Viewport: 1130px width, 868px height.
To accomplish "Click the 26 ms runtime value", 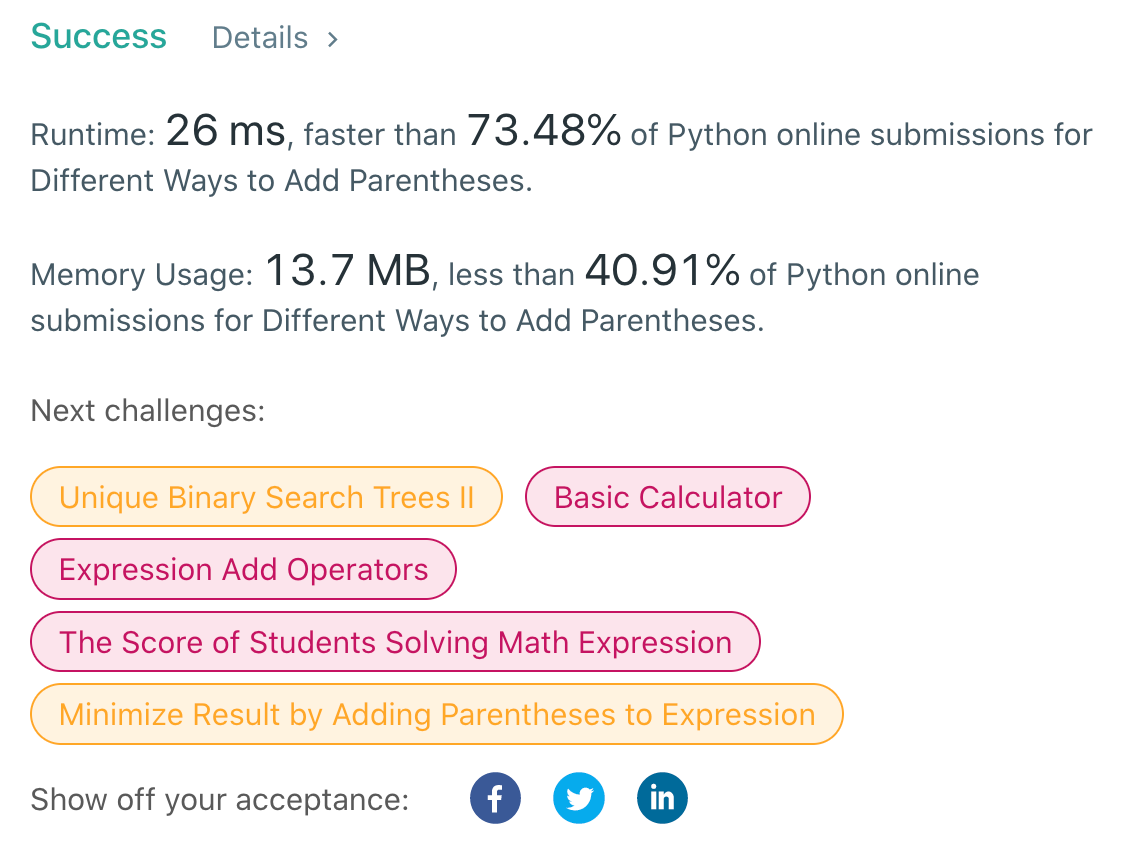I will click(226, 131).
